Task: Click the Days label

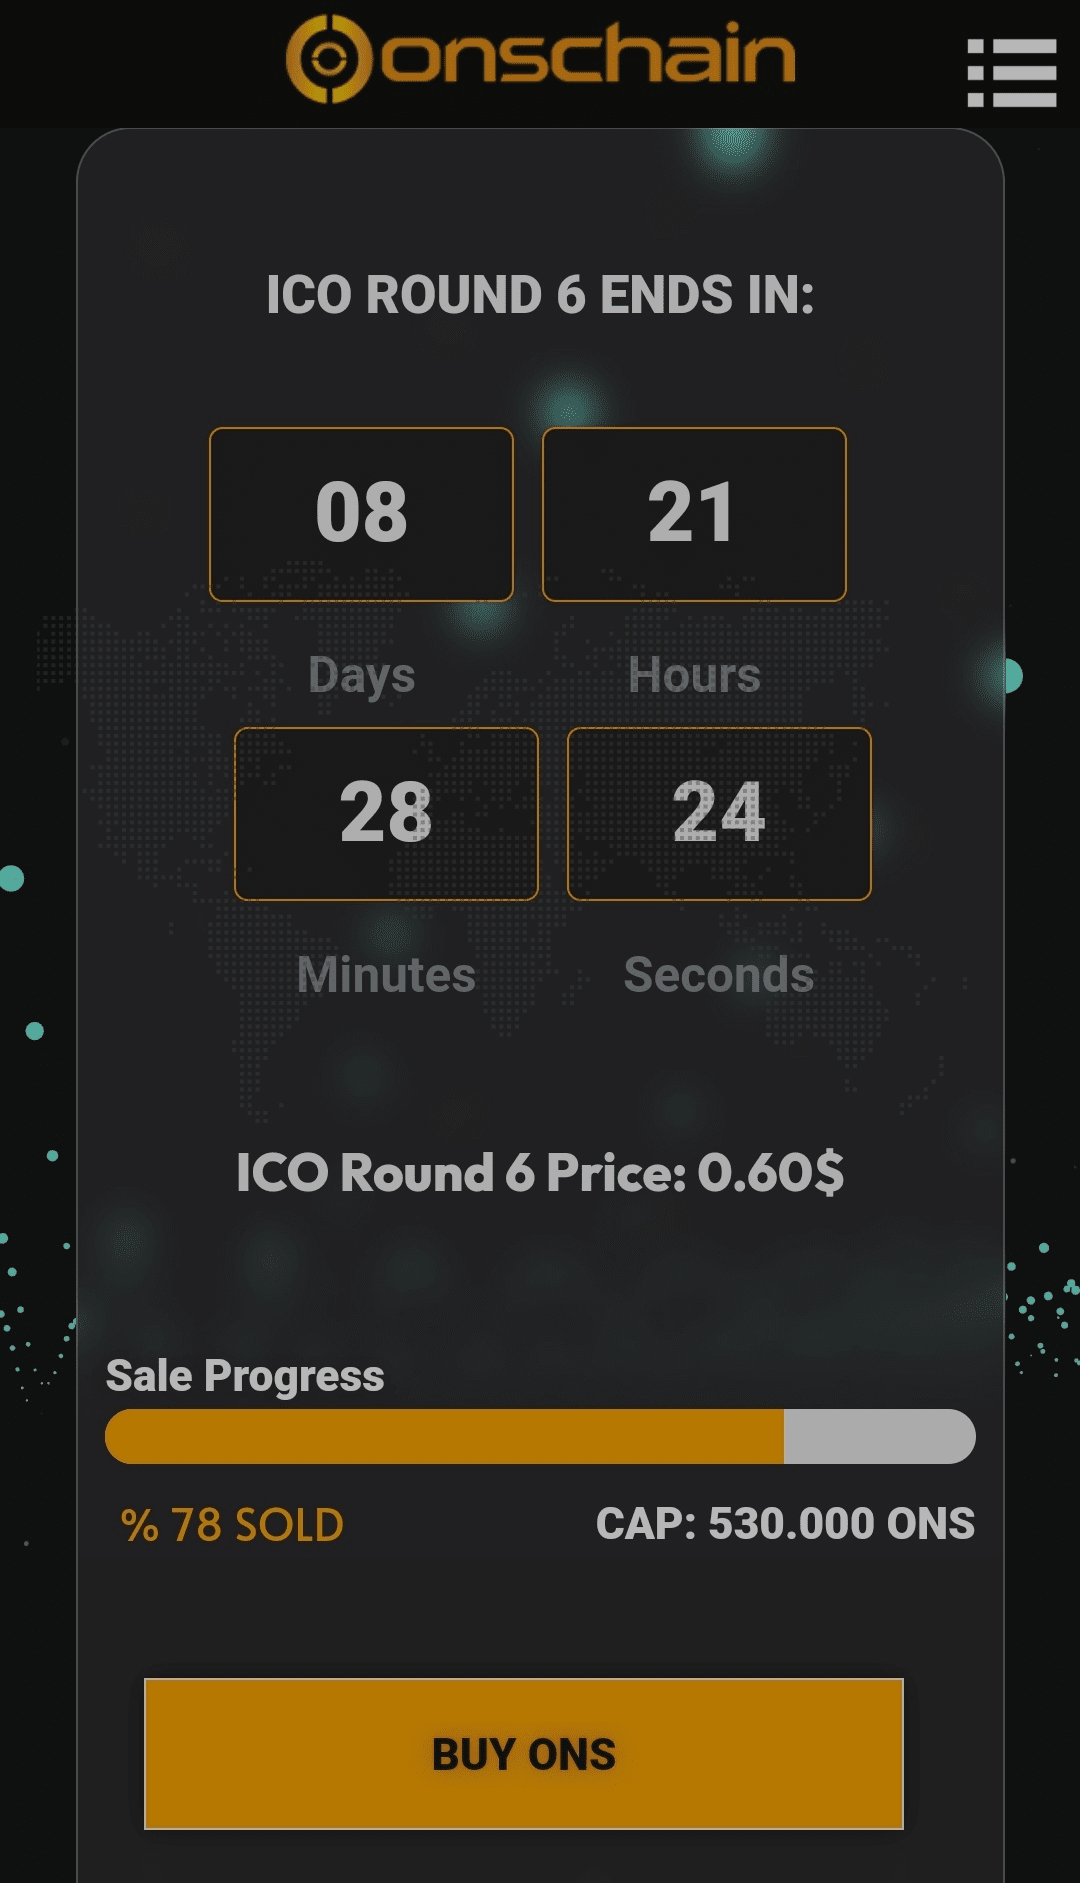Action: [361, 675]
